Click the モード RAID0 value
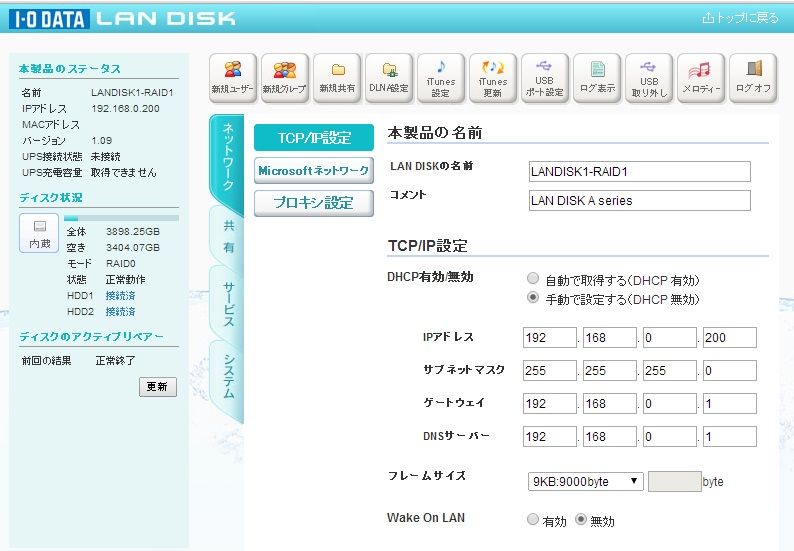The width and height of the screenshot is (794, 551). (121, 263)
